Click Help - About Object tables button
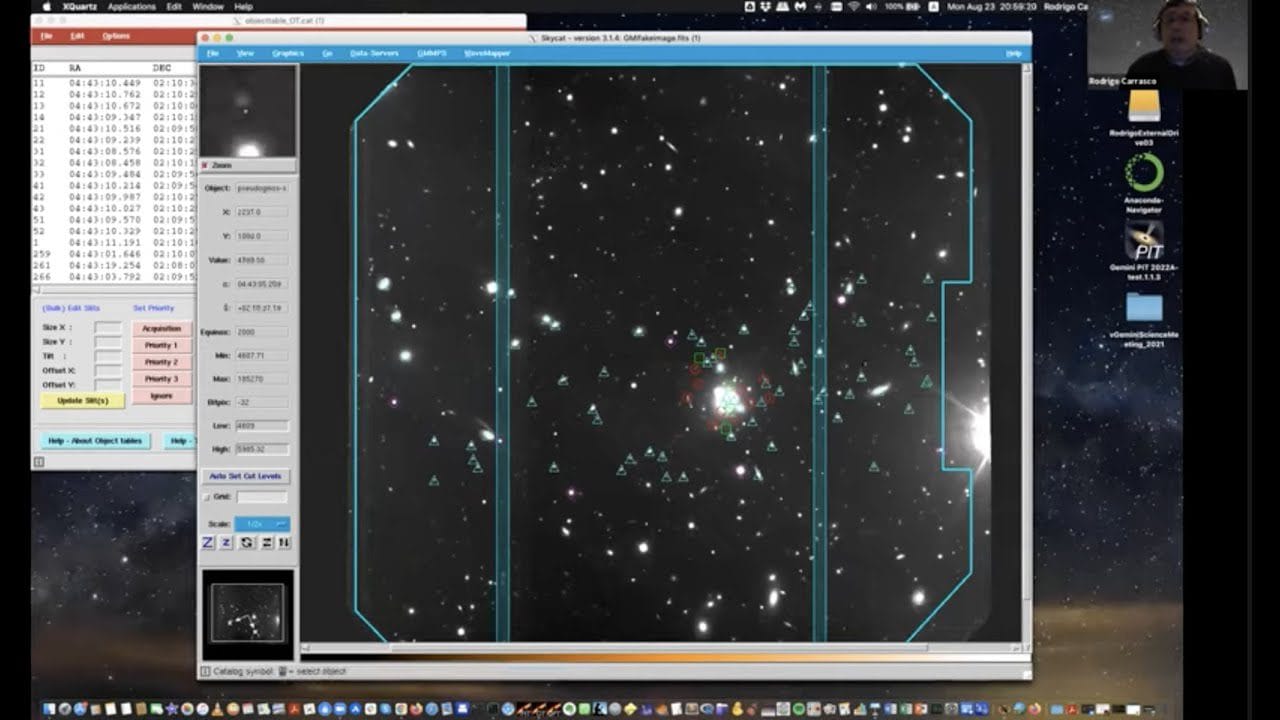Image resolution: width=1280 pixels, height=720 pixels. tap(96, 441)
